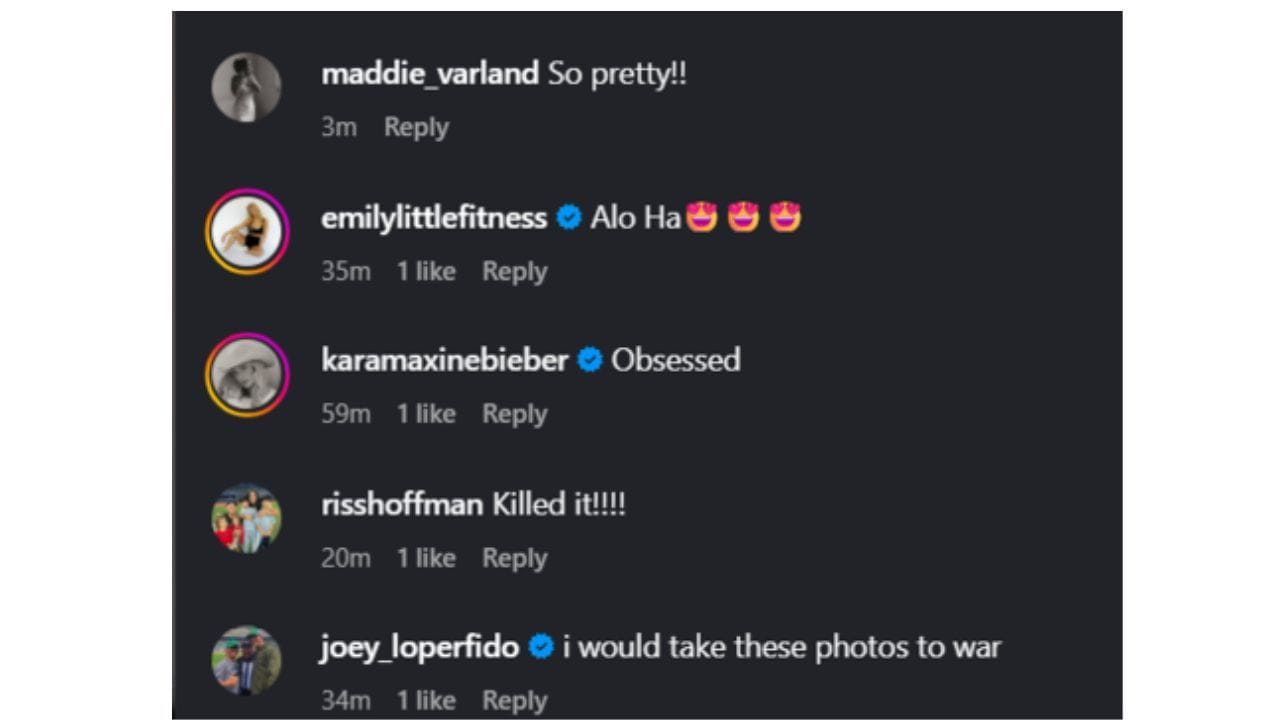The height and width of the screenshot is (720, 1280).
Task: Click risshoffman's profile avatar
Action: [246, 518]
